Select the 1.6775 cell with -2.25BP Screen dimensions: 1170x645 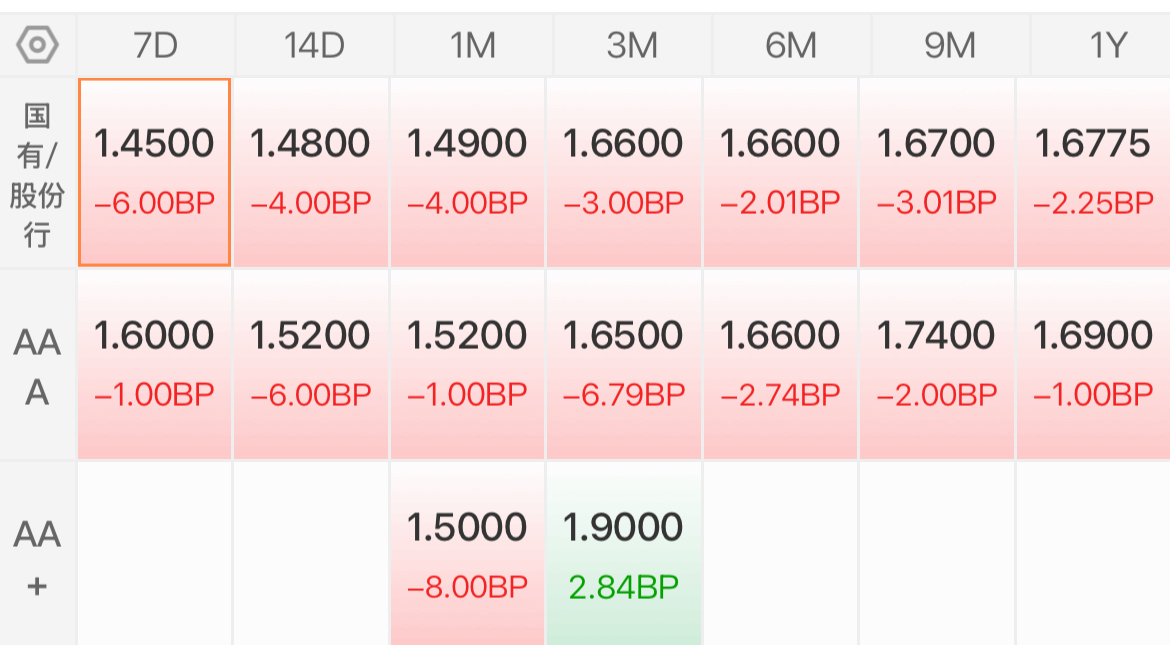coord(1093,172)
